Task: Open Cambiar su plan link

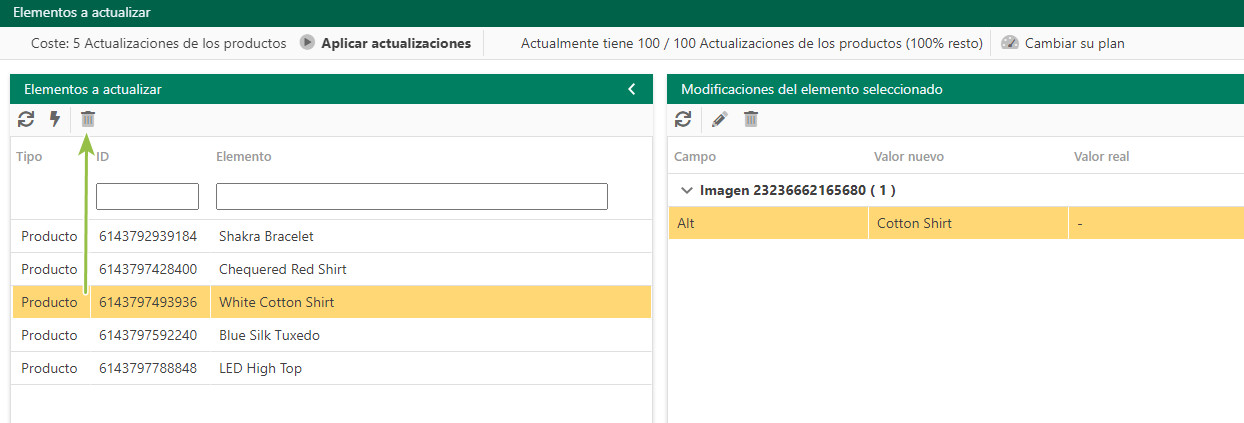Action: [1075, 43]
